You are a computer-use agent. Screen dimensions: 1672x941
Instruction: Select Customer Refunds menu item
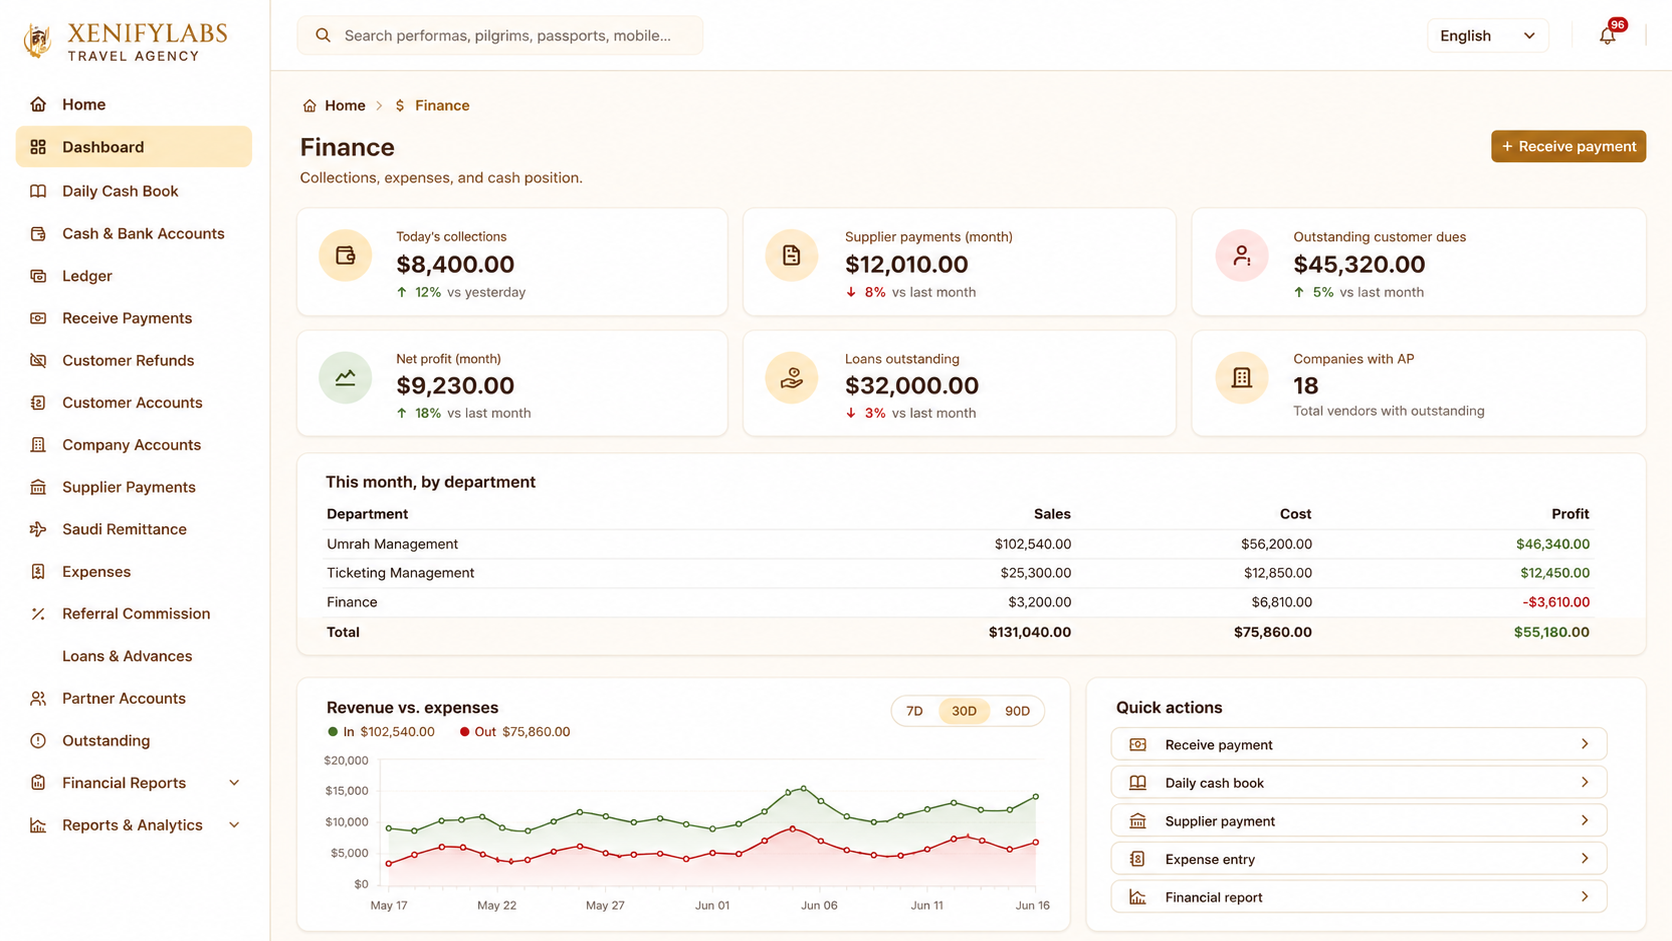(x=134, y=360)
